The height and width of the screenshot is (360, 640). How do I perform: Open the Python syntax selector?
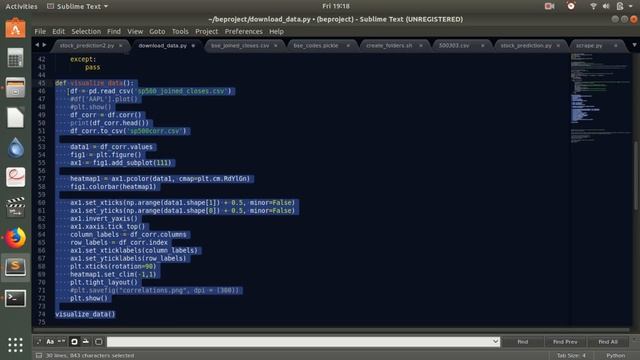(616, 356)
